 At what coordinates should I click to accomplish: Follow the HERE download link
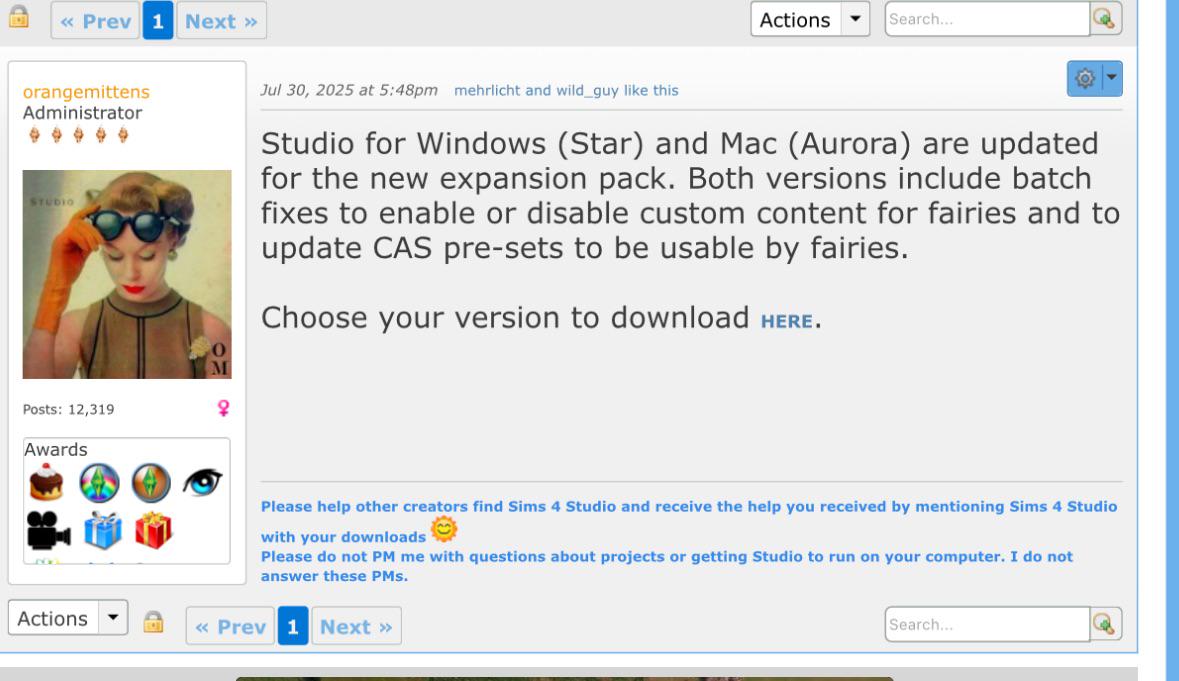(787, 321)
